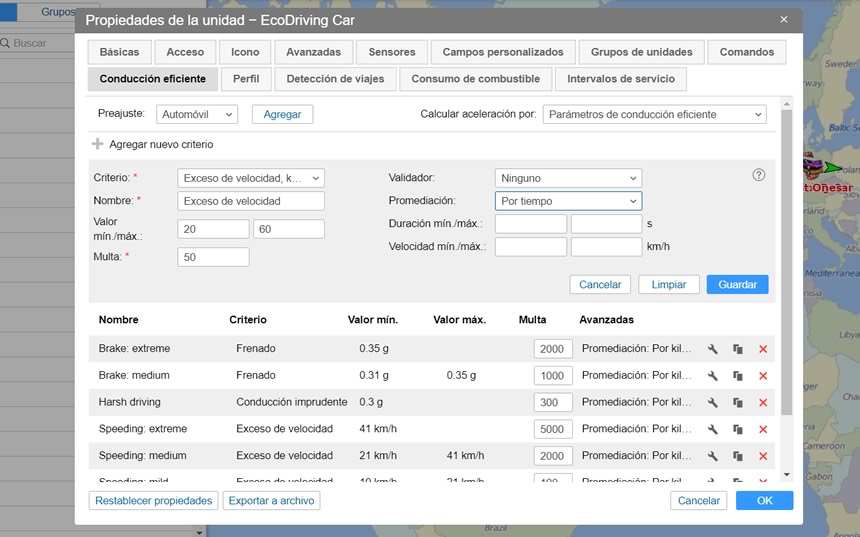The image size is (860, 537).
Task: Duplicate the 'Speeding: medium' criterion
Action: [x=738, y=456]
